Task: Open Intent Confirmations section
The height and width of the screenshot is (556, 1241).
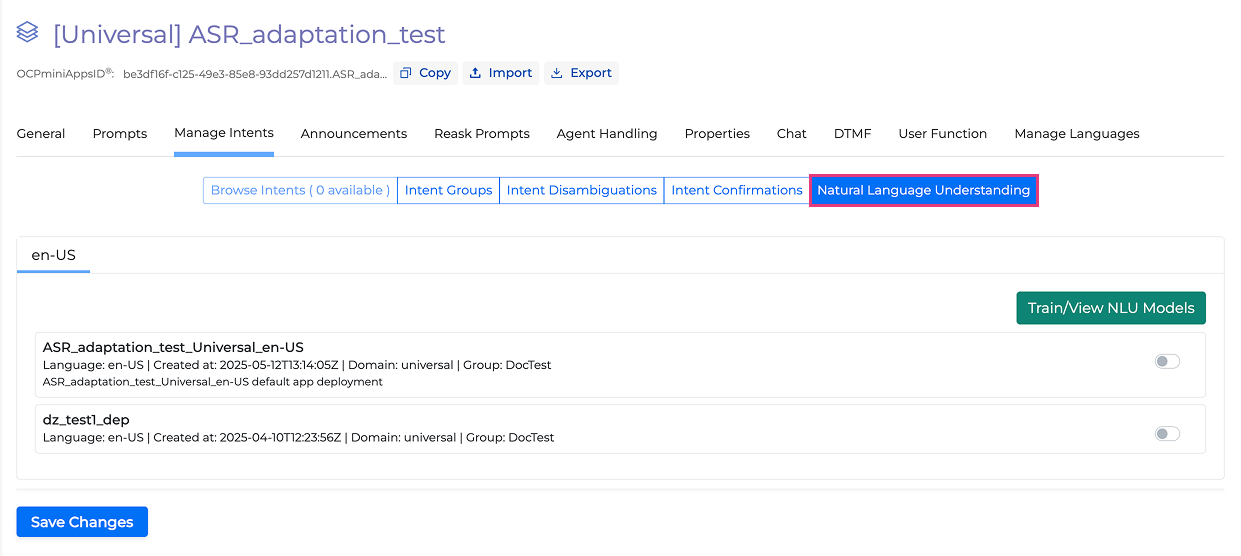Action: (x=737, y=191)
